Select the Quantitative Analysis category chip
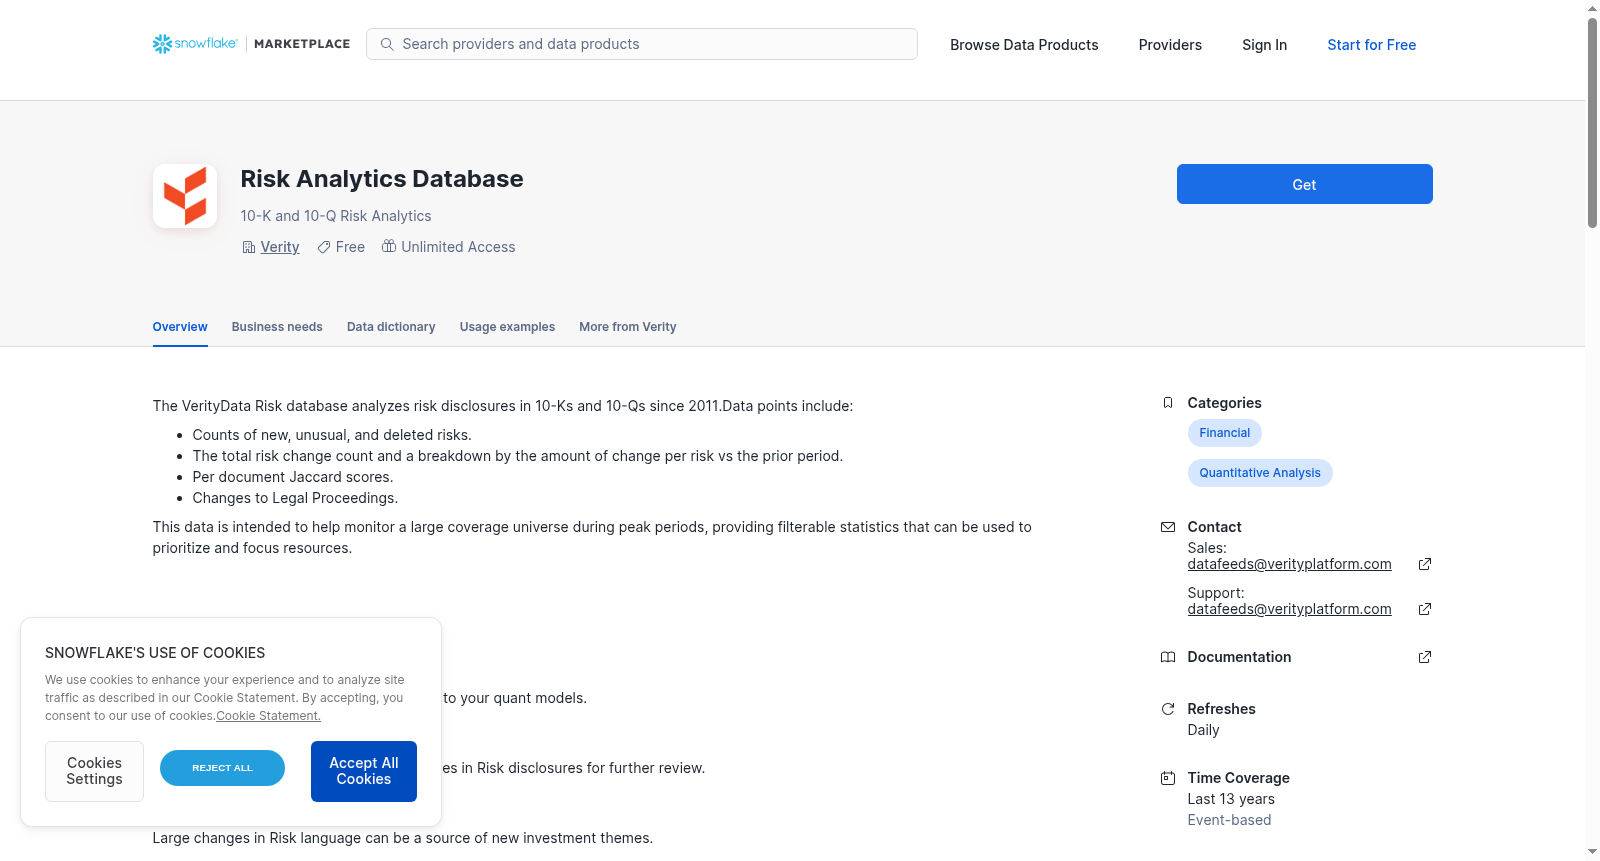This screenshot has width=1600, height=861. [x=1260, y=473]
